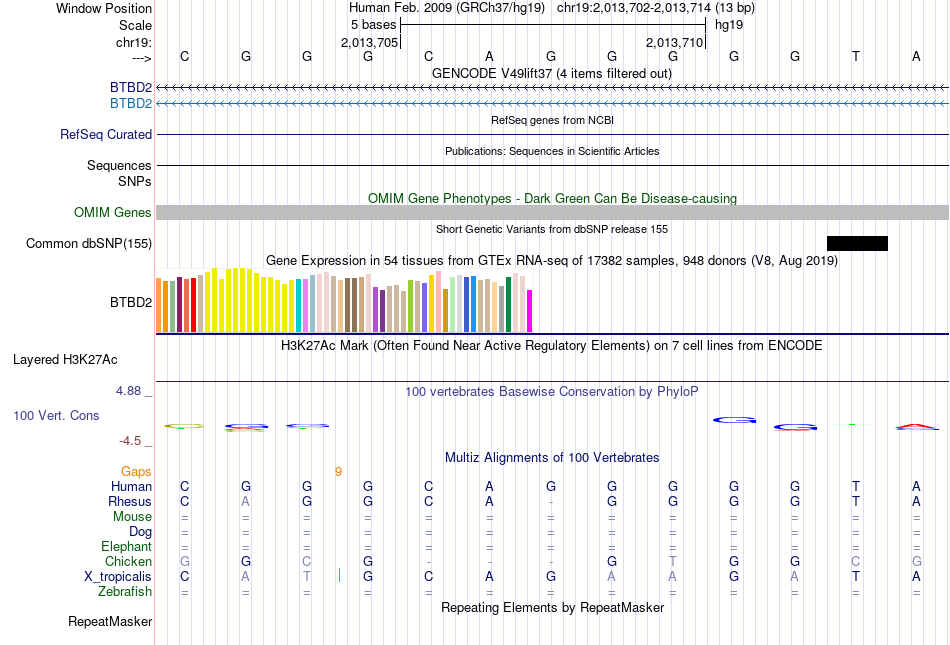Select the X_tropicalis species label
The width and height of the screenshot is (950, 645).
tap(118, 577)
